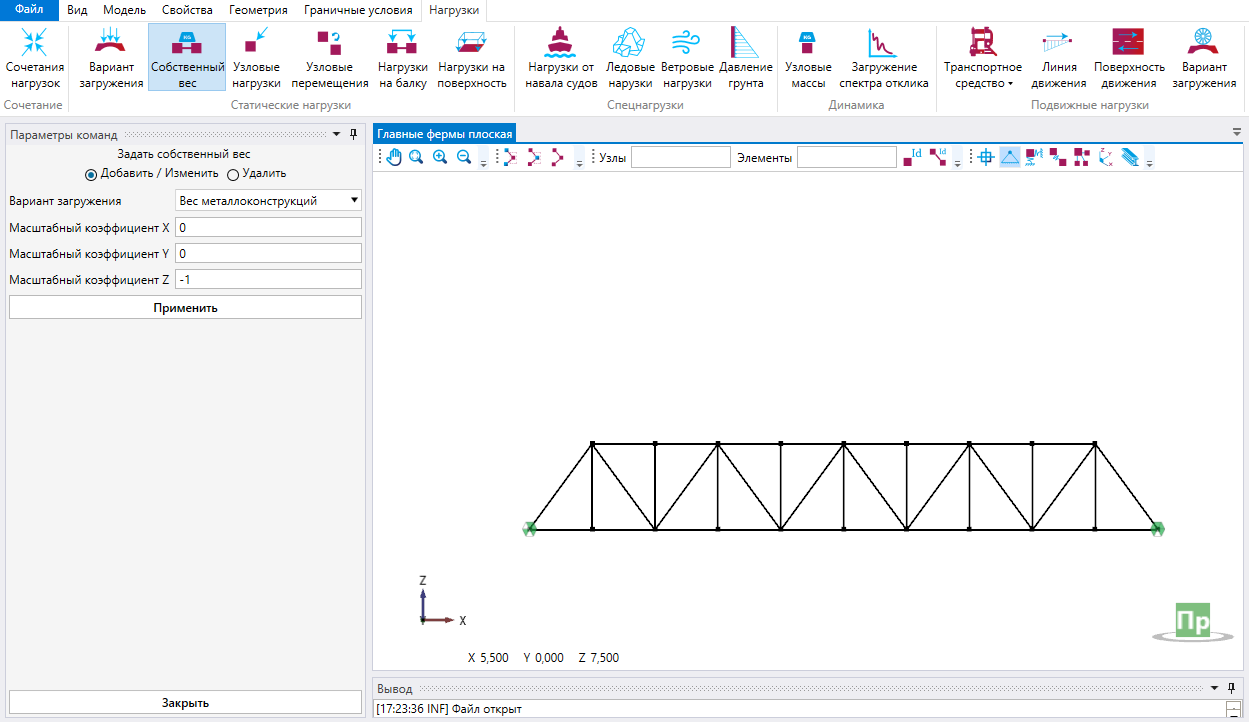The image size is (1249, 722).
Task: Expand the overflow arrow after the zoom icons
Action: click(484, 160)
